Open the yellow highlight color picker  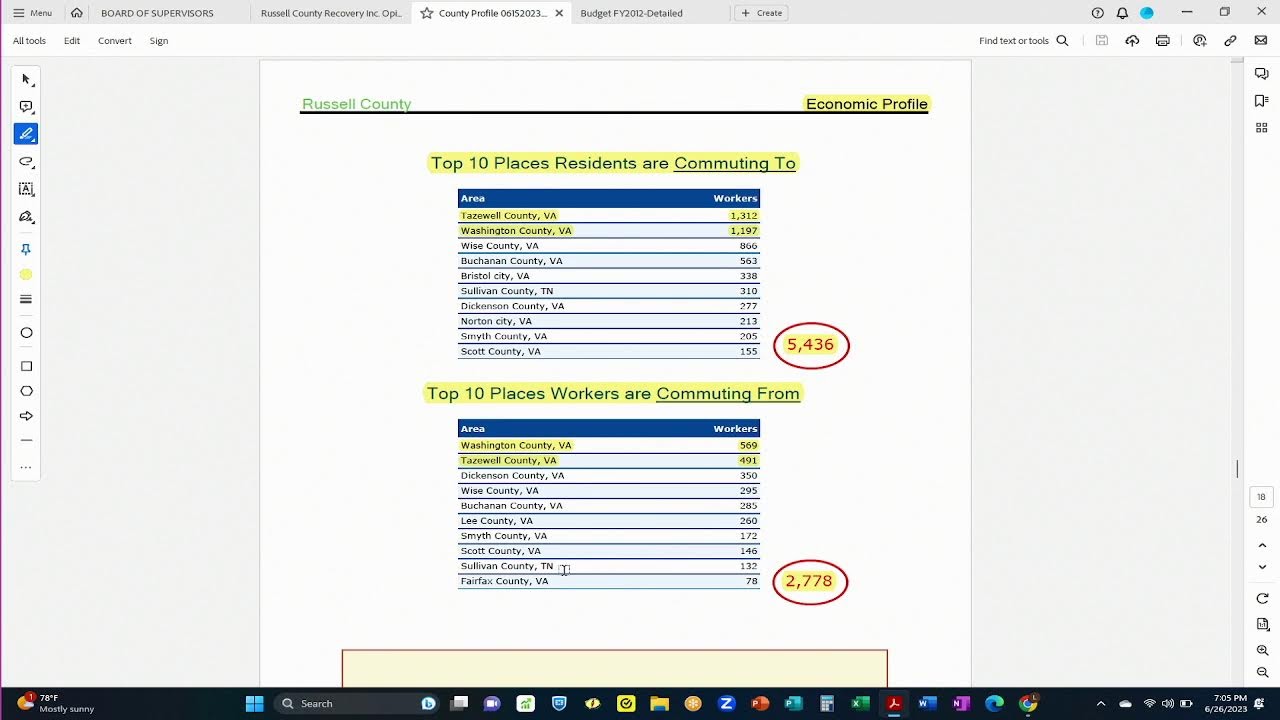(26, 274)
